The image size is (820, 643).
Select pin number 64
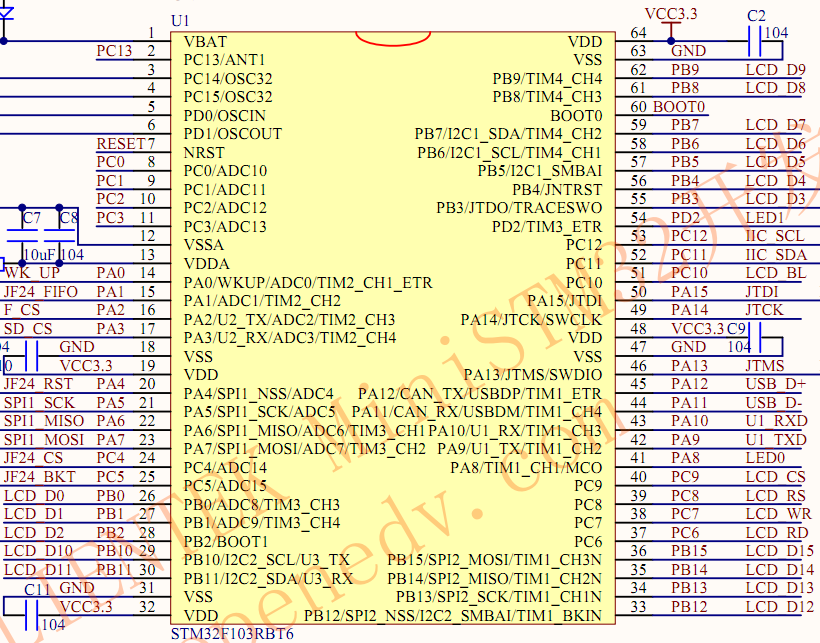coord(639,33)
